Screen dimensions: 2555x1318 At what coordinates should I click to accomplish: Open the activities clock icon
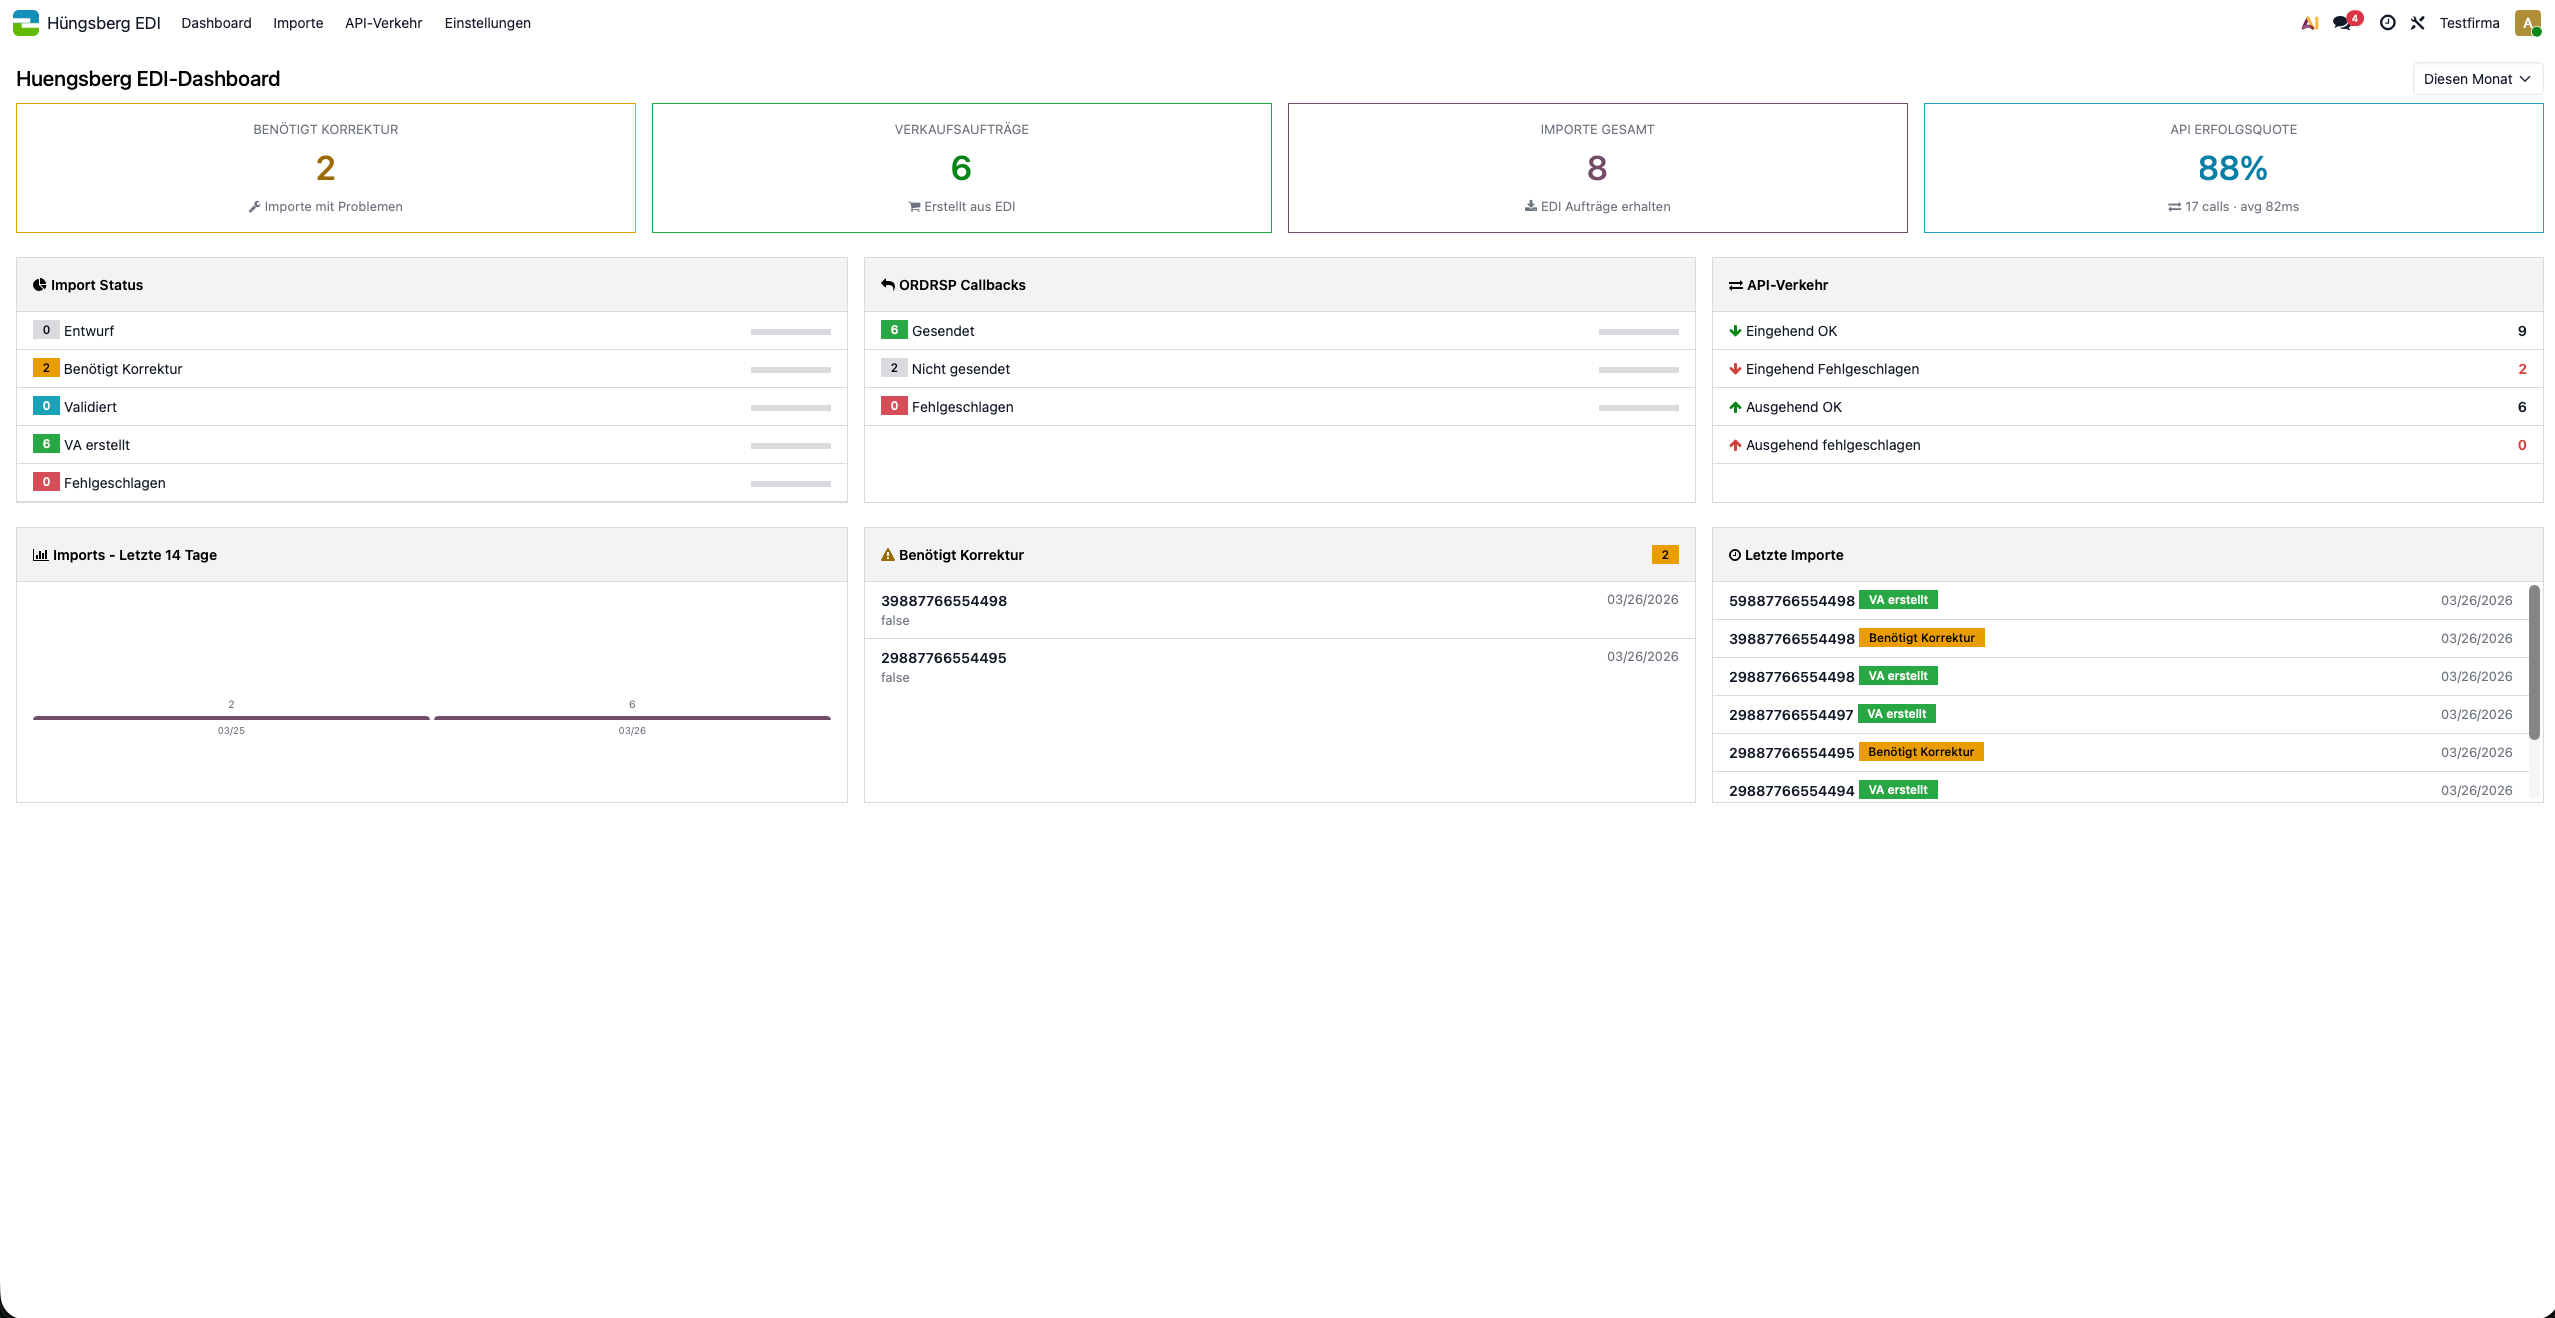2388,22
